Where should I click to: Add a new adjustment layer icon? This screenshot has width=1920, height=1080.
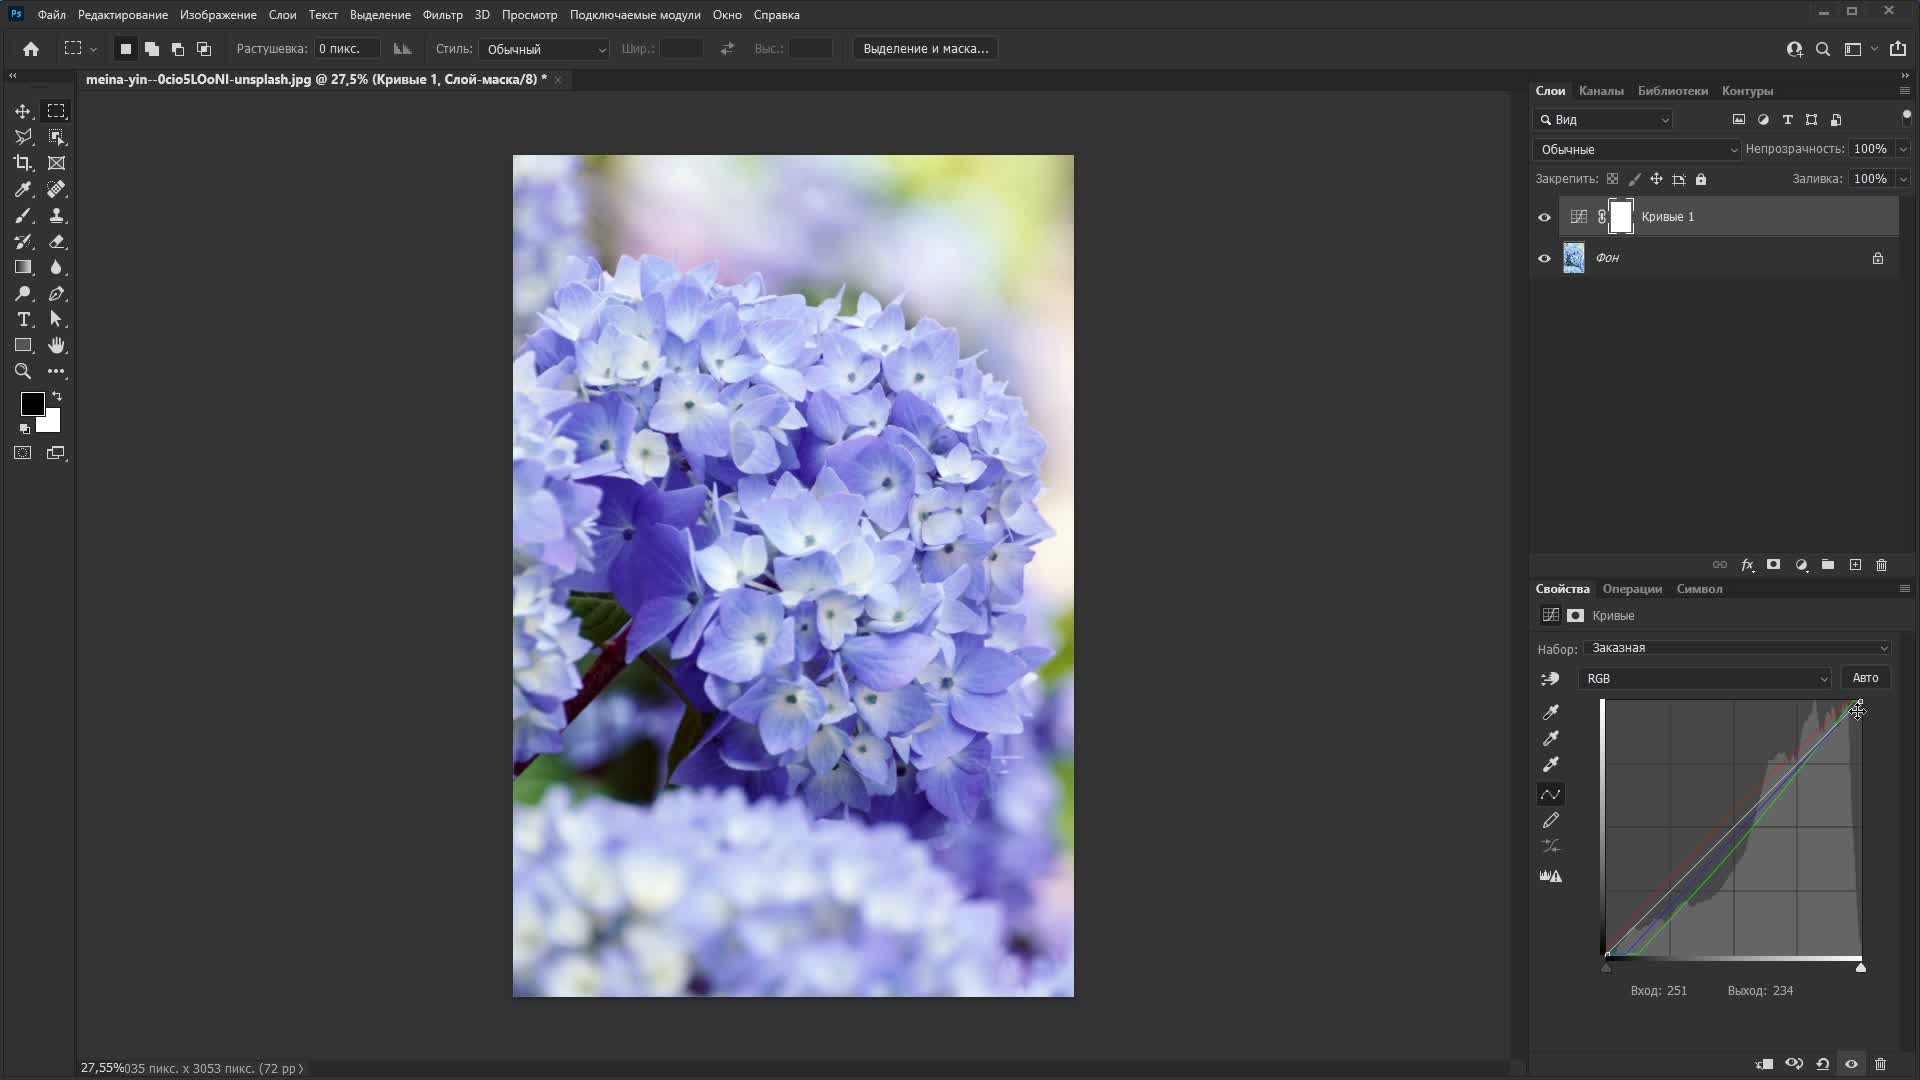click(1801, 565)
